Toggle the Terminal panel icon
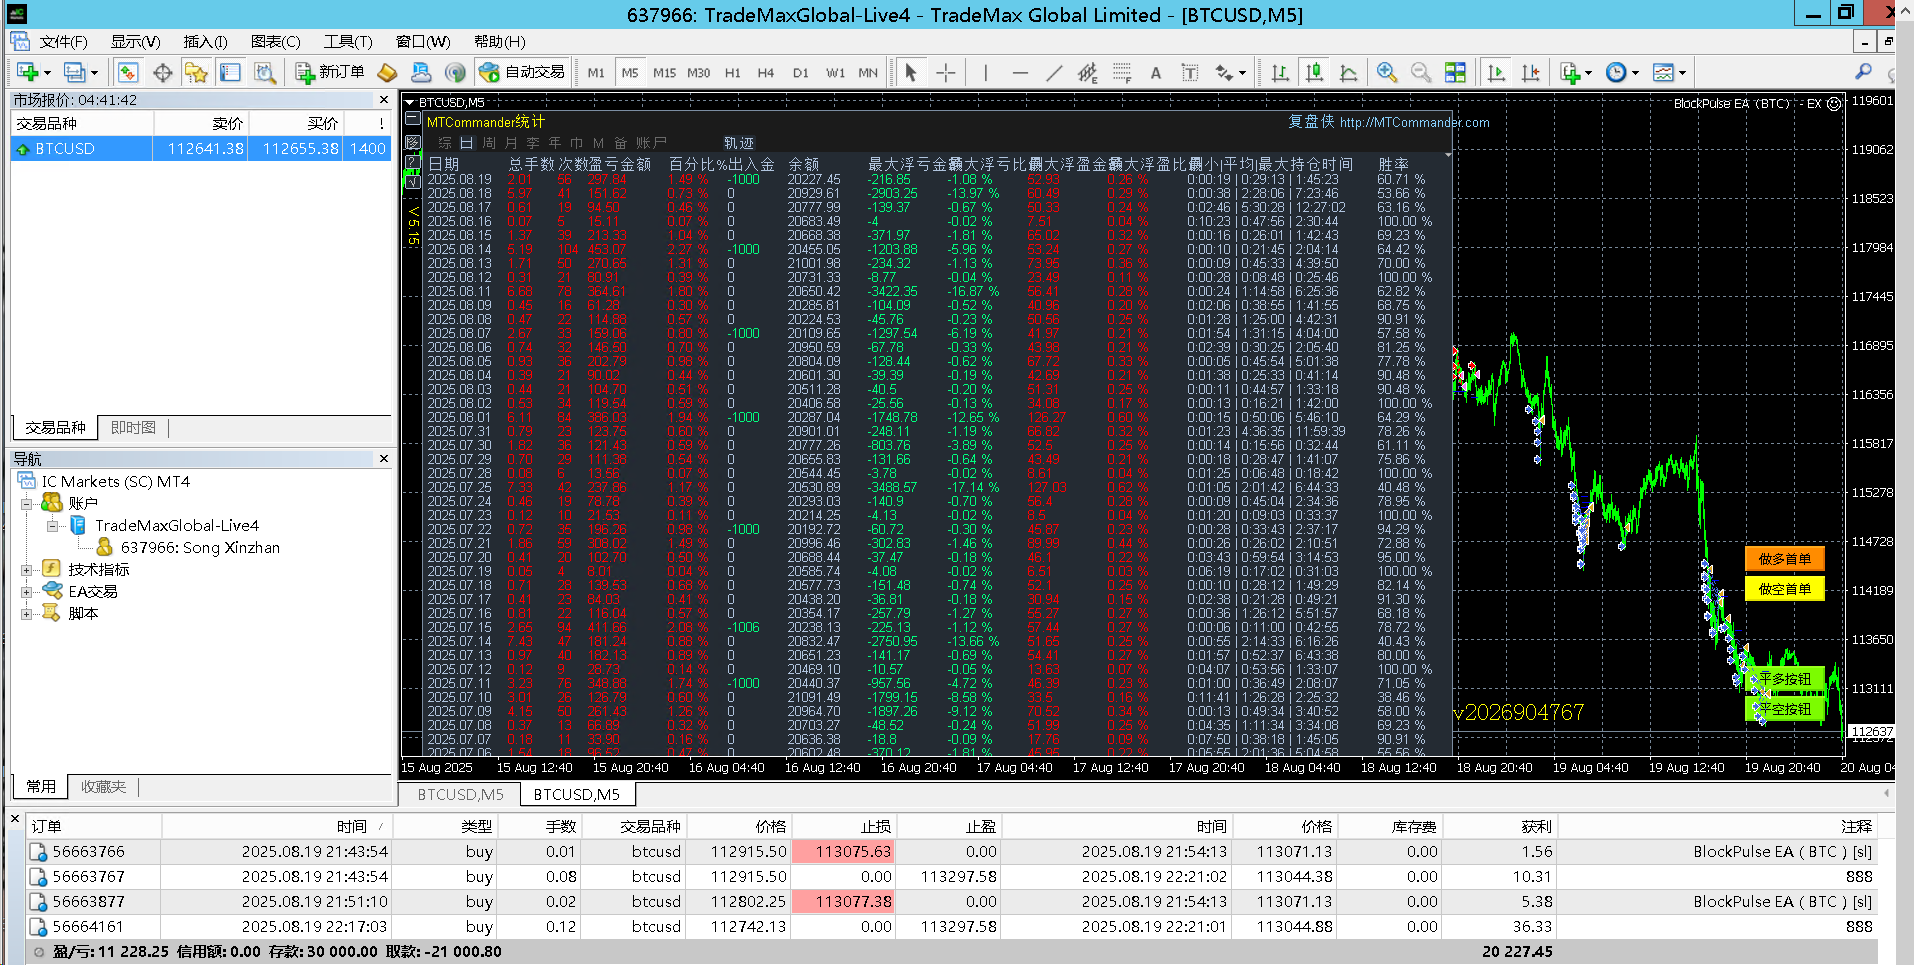The width and height of the screenshot is (1914, 965). point(231,72)
